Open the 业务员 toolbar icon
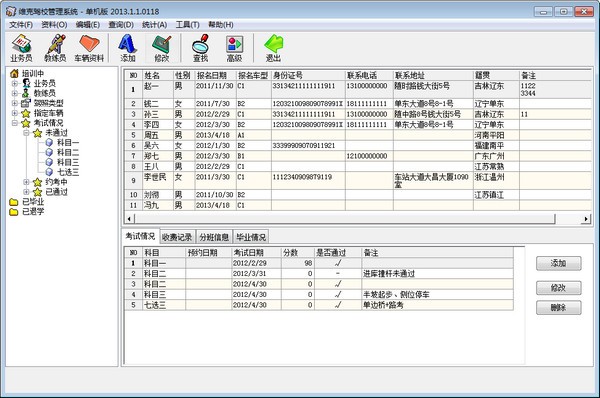 (21, 48)
